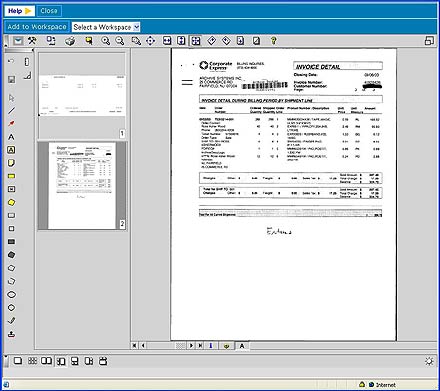Select the ellipse outline drawing tool
This screenshot has width=440, height=391.
click(x=11, y=294)
